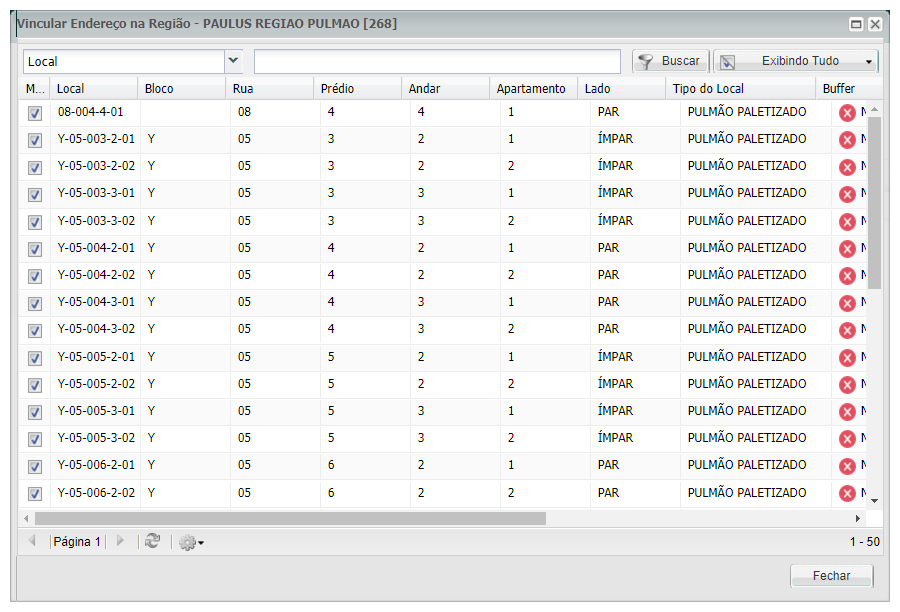Sort by the Rua column header
This screenshot has width=900, height=612.
pos(270,89)
